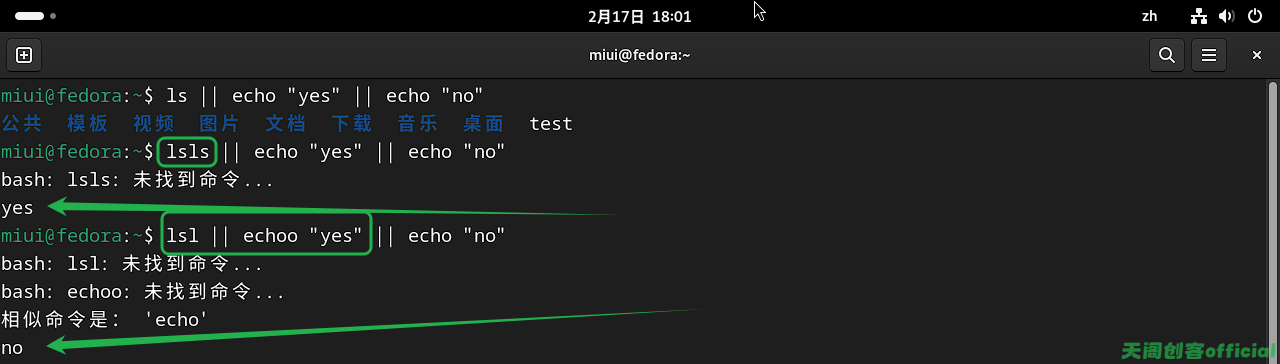
Task: Click the 下载 directory name
Action: click(352, 124)
